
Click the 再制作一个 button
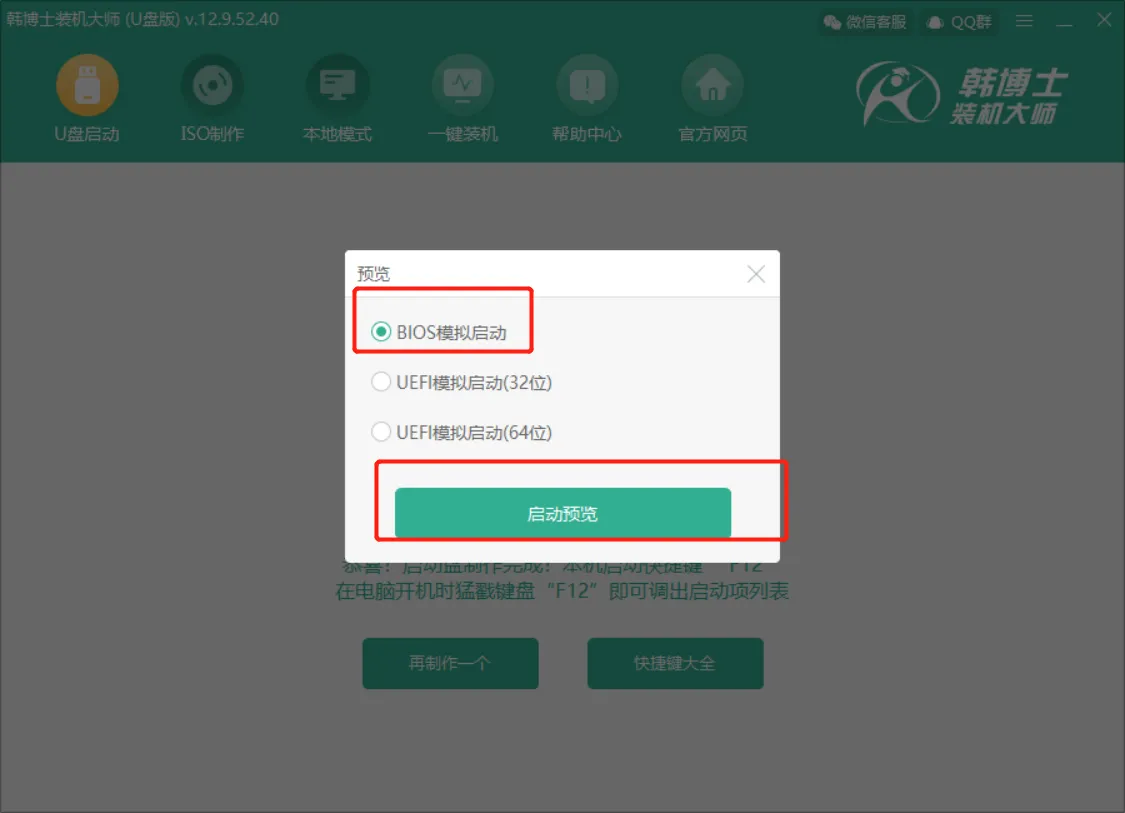pos(450,663)
